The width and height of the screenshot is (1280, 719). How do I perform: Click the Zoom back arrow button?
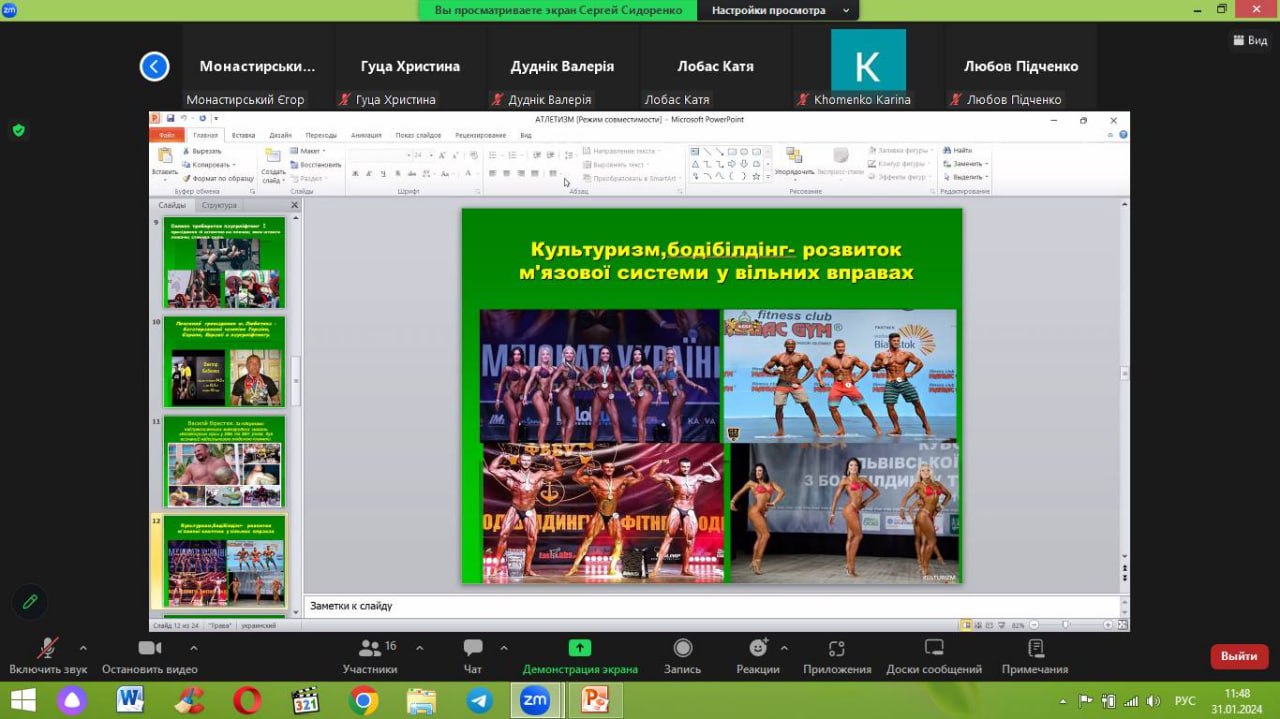(154, 67)
